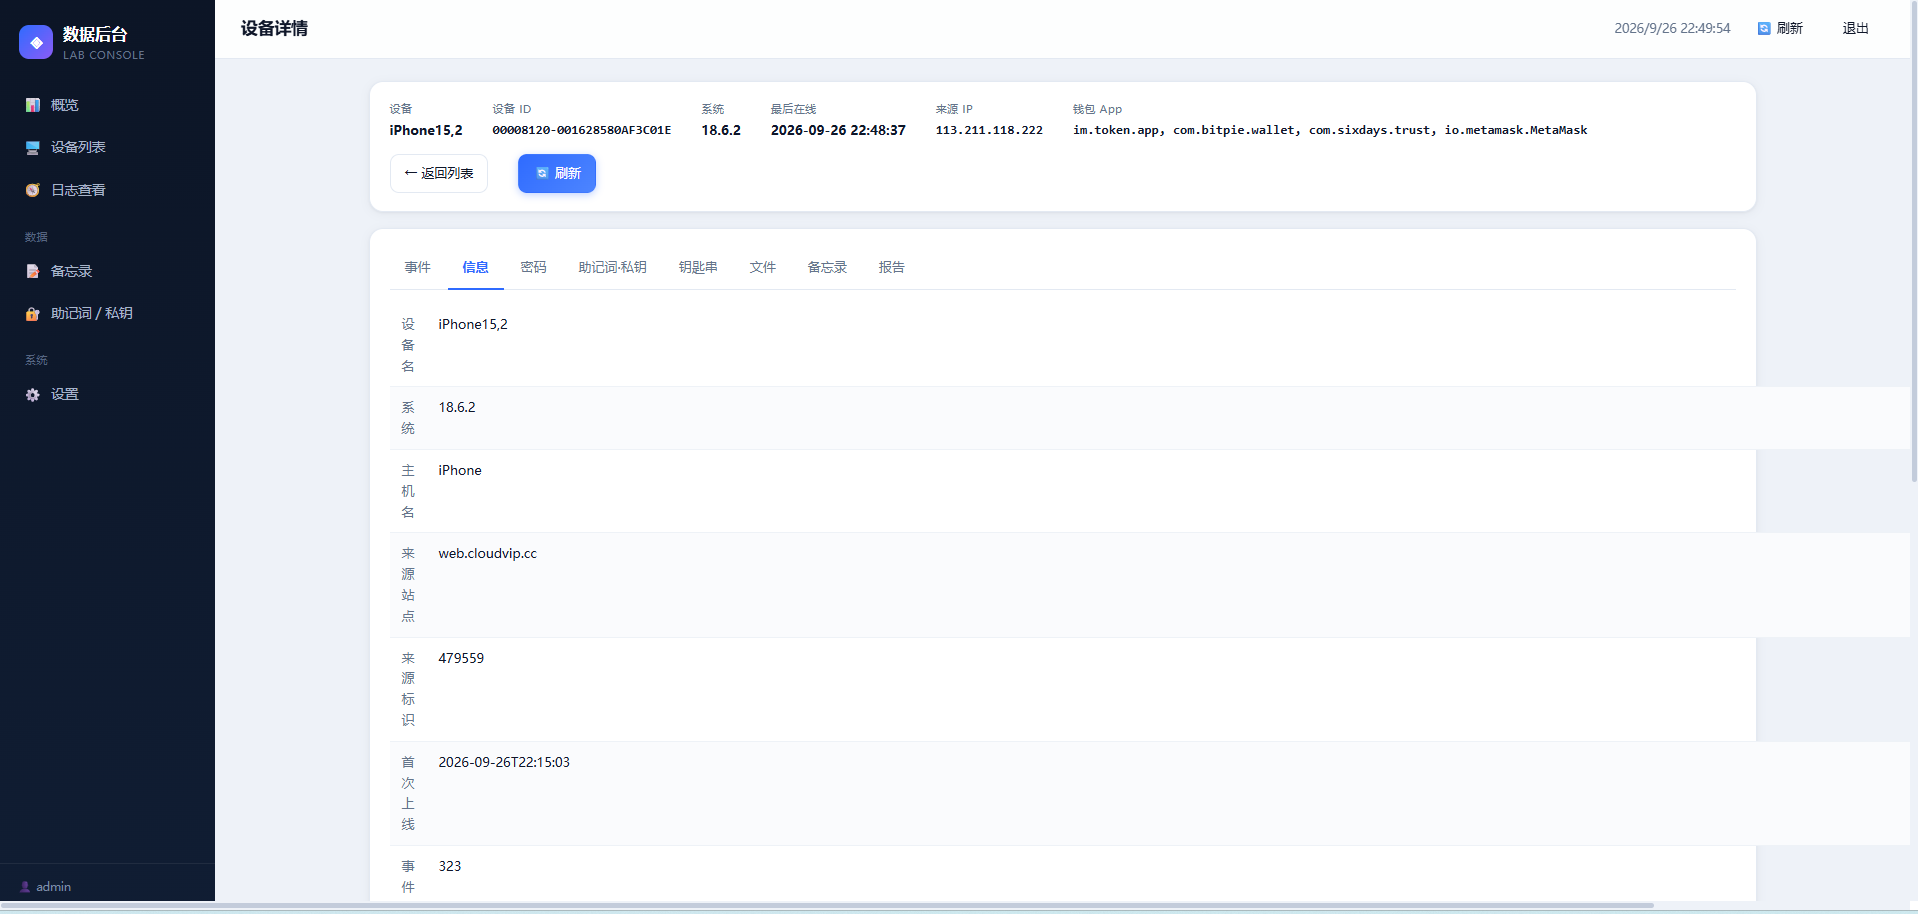This screenshot has width=1918, height=914.
Task: Click the memo document icon in sidebar
Action: pyautogui.click(x=33, y=271)
